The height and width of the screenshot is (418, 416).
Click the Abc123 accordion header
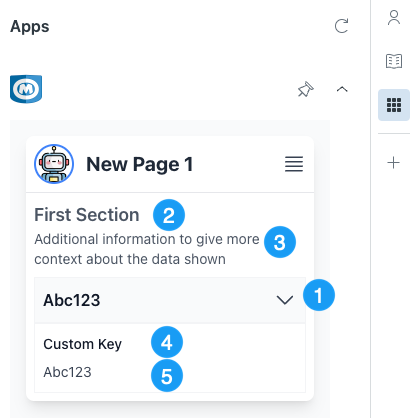pos(170,300)
